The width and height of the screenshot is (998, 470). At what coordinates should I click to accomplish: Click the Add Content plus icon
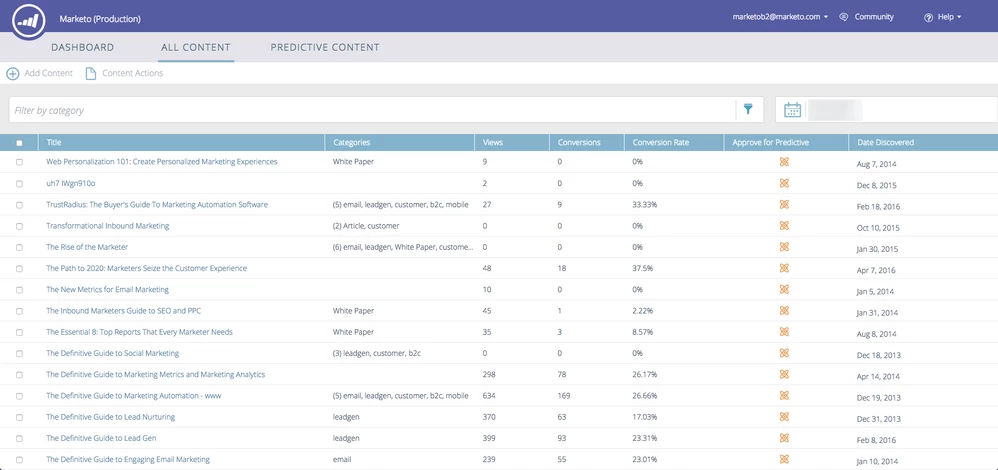[x=13, y=73]
